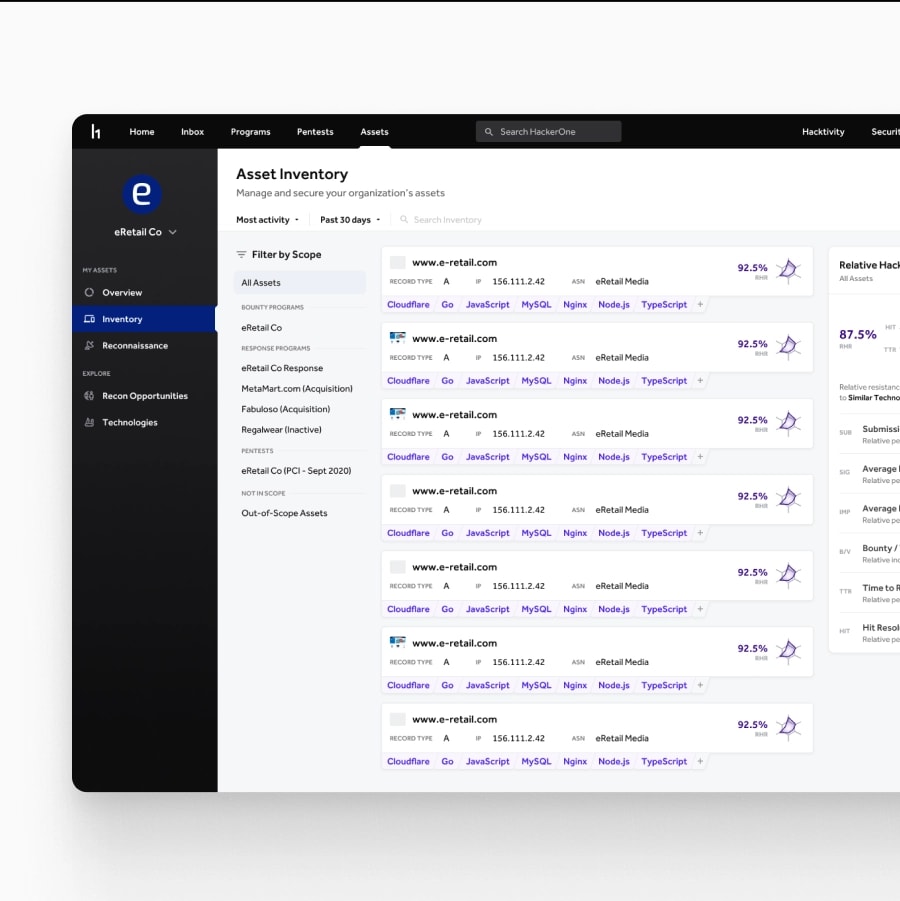
Task: Click the radar chart icon on last asset card
Action: pos(789,727)
